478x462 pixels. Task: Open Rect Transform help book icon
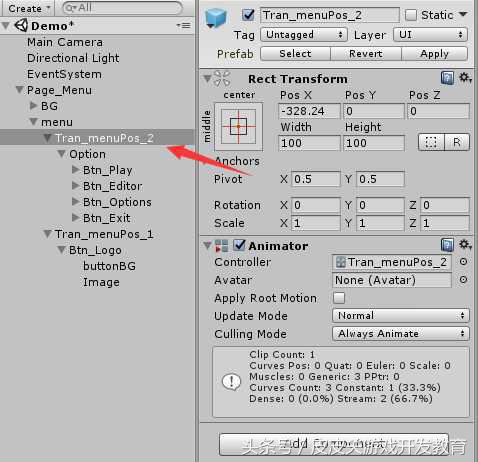(447, 78)
